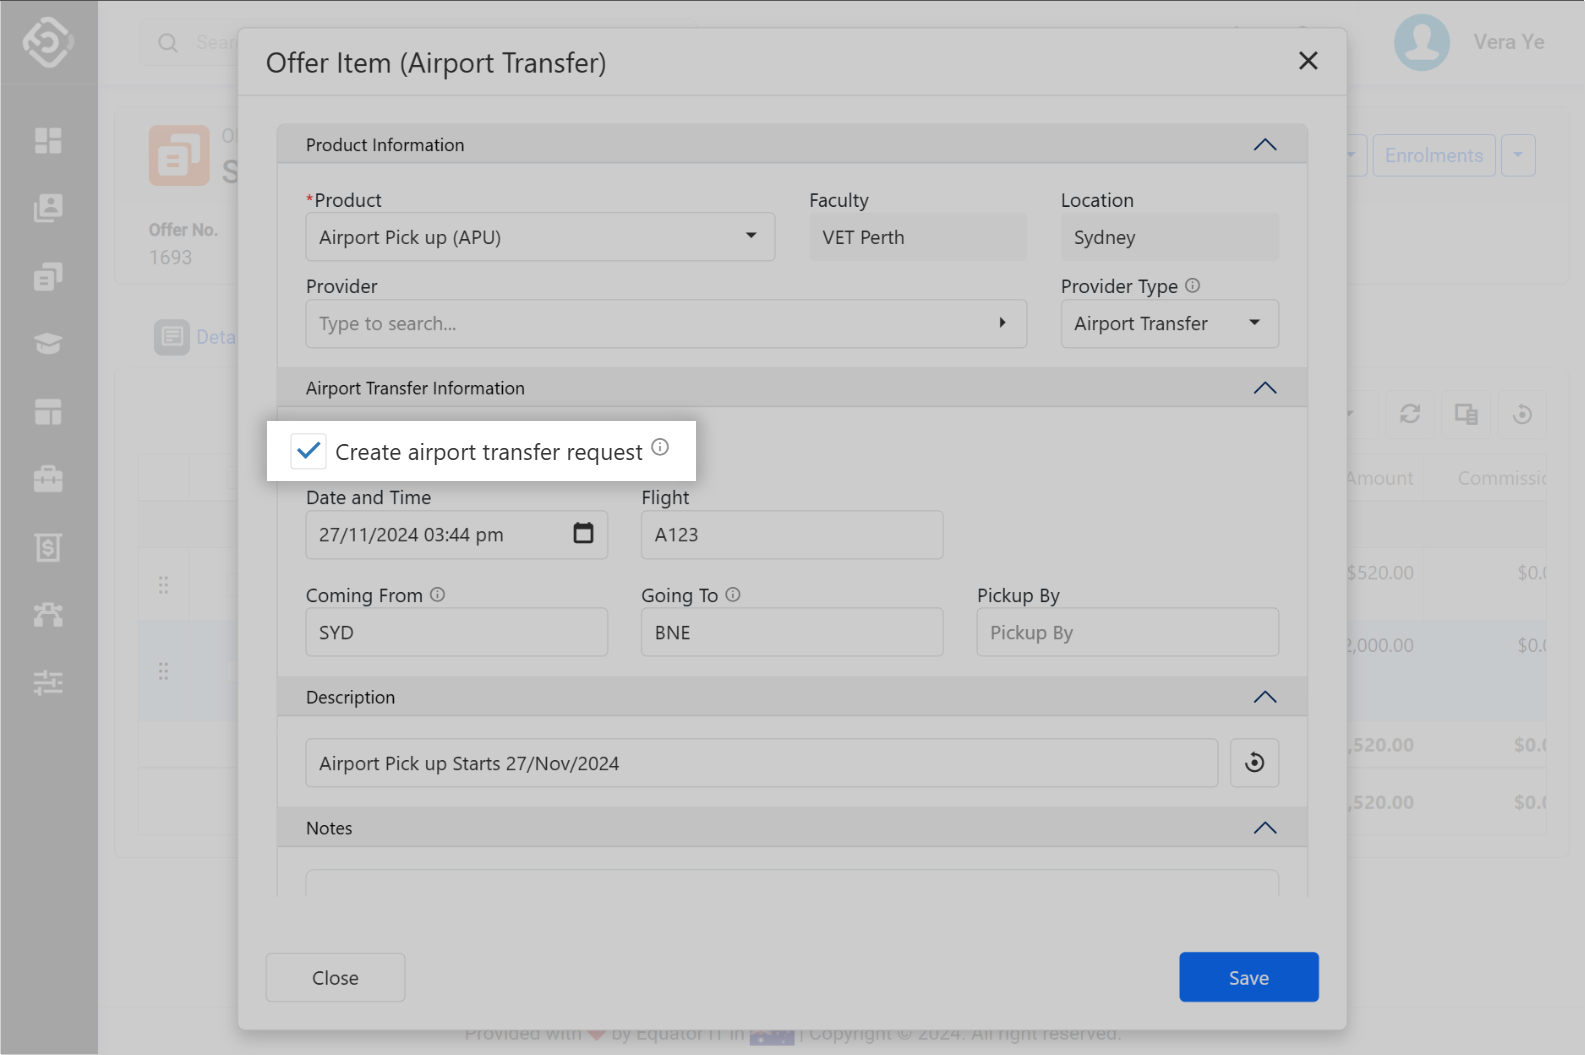This screenshot has width=1585, height=1055.
Task: Click info icon beside Going To label
Action: (x=733, y=595)
